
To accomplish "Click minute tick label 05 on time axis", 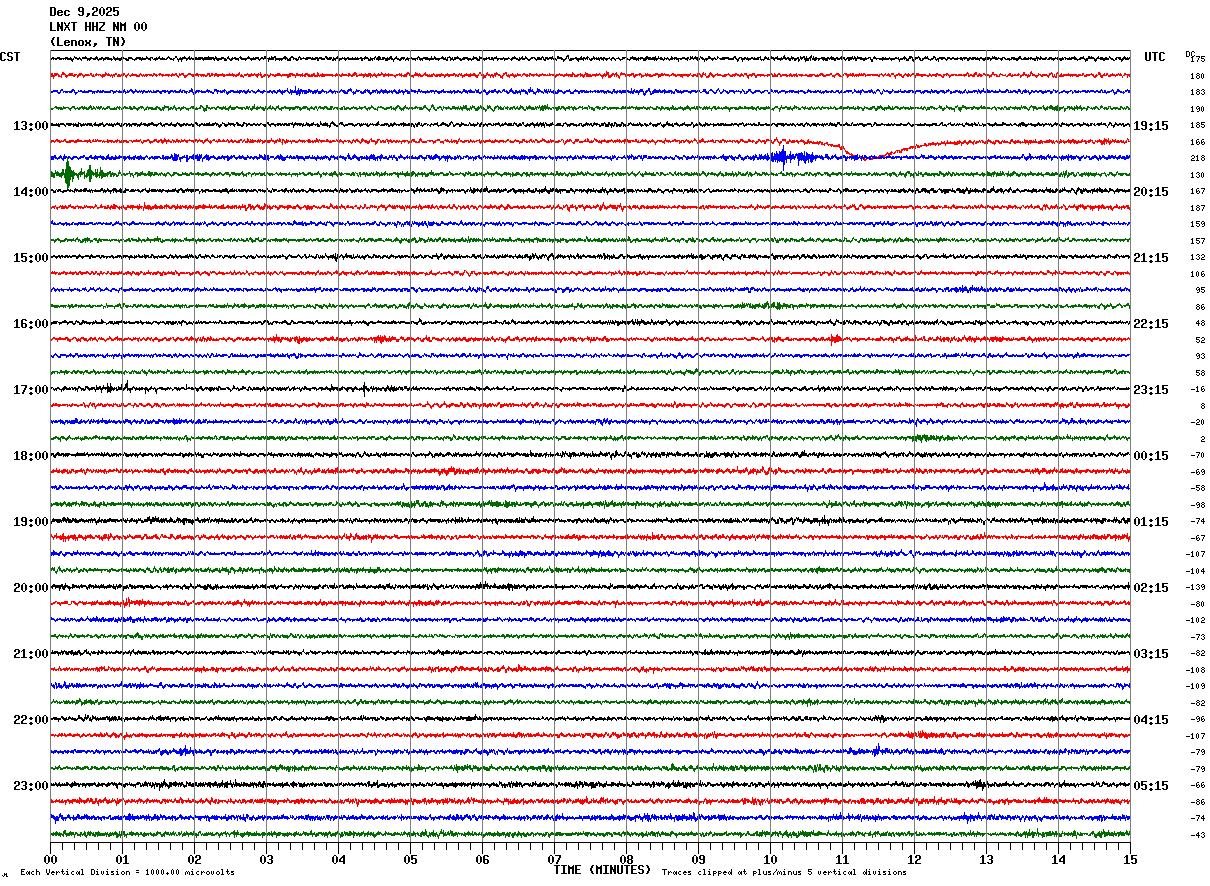I will coord(410,859).
